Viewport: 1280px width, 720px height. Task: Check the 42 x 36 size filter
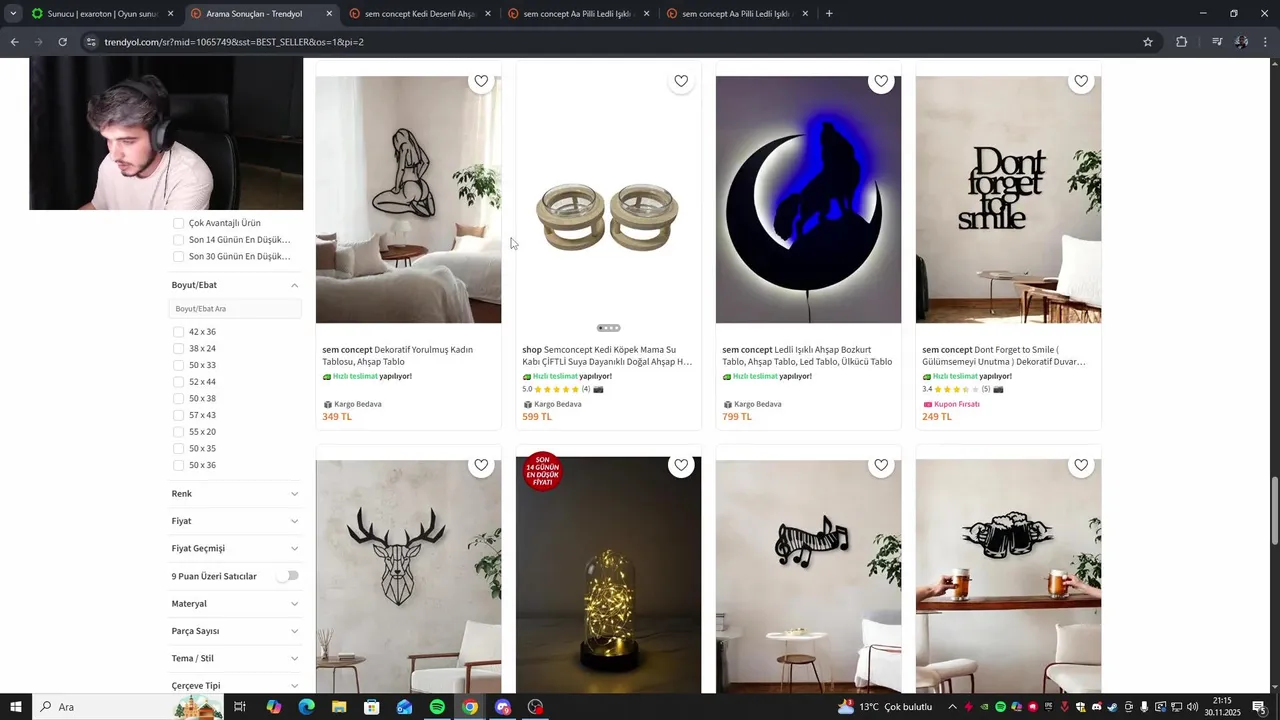pyautogui.click(x=178, y=332)
